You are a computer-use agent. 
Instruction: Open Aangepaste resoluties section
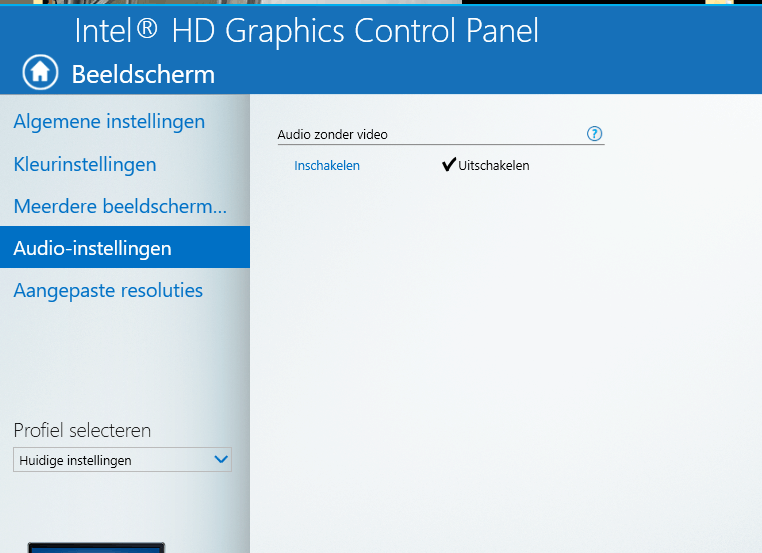pyautogui.click(x=108, y=291)
